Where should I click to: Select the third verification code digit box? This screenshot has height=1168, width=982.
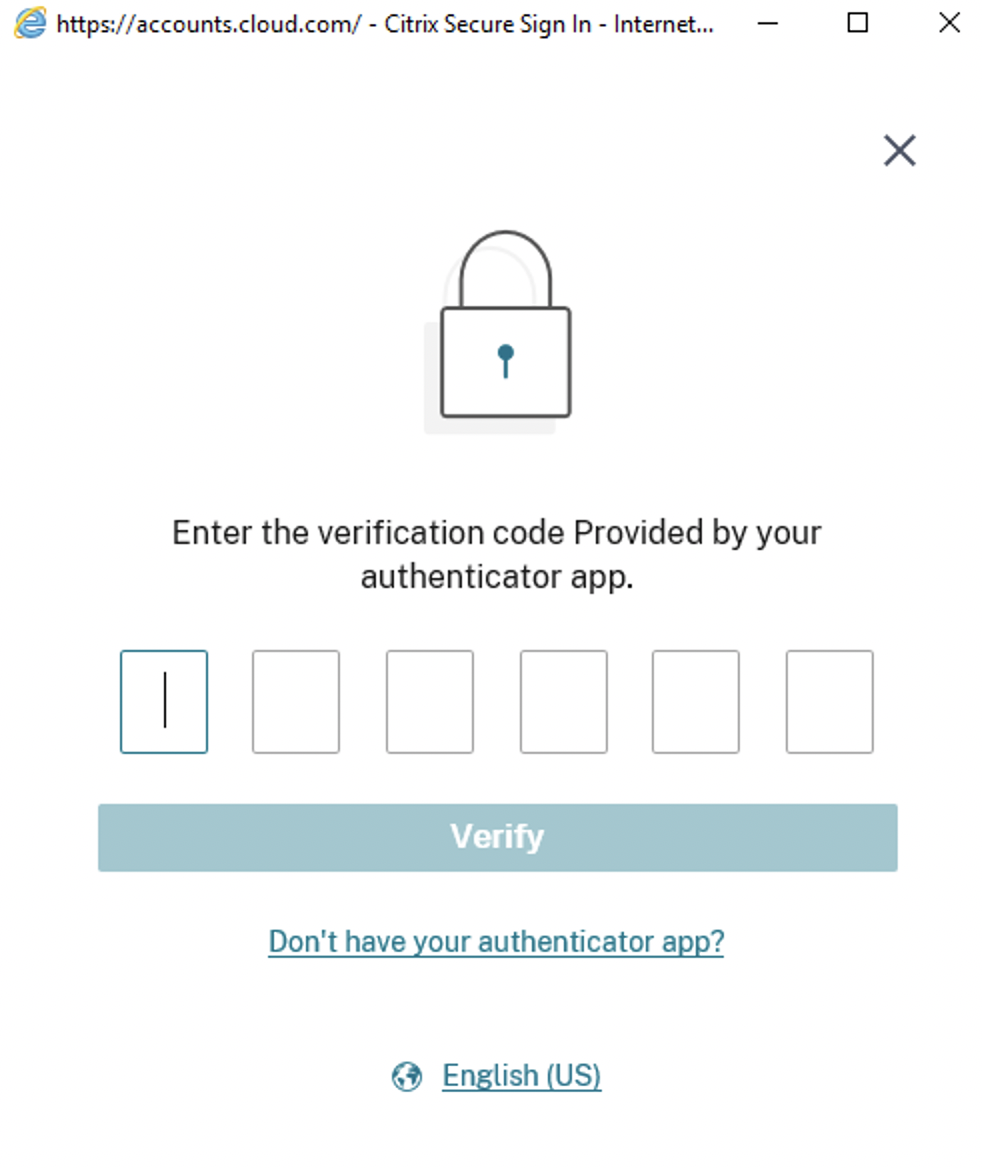point(430,702)
